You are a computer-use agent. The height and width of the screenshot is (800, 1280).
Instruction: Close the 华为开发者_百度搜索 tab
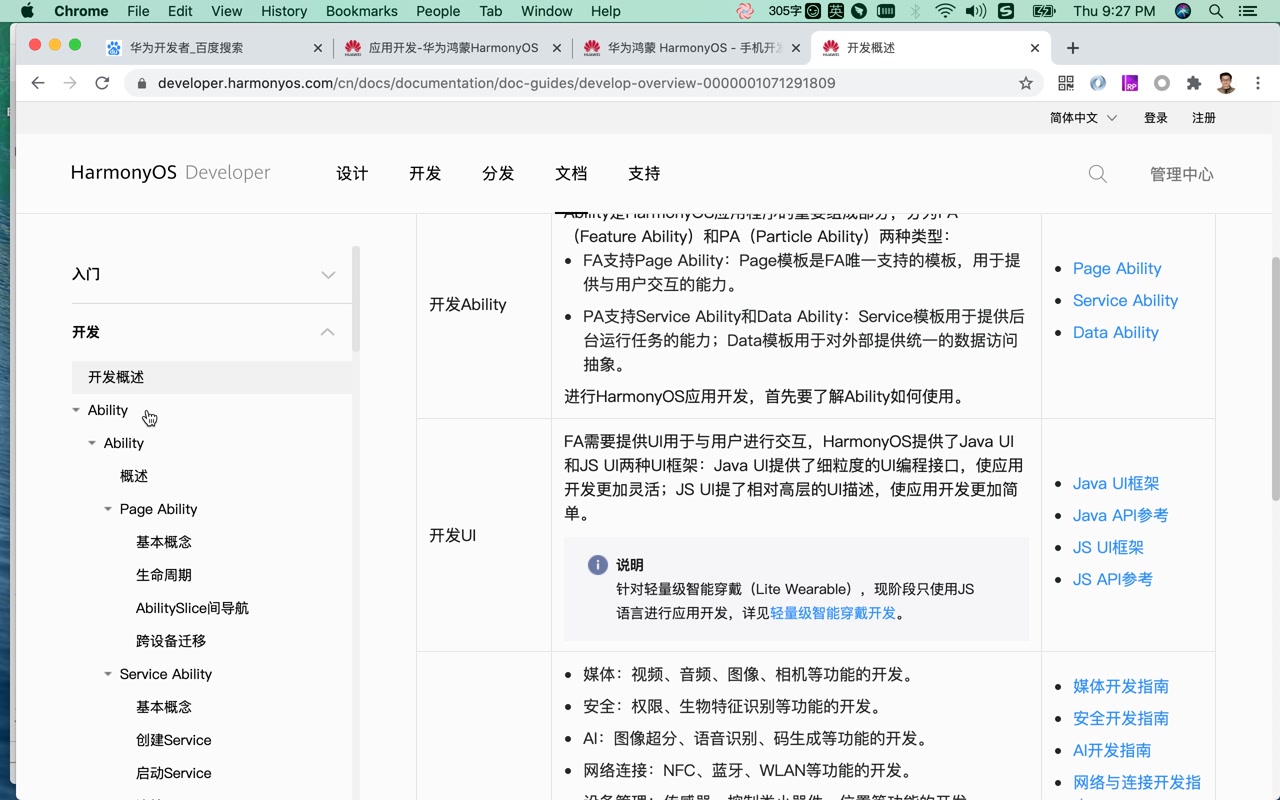pos(318,48)
